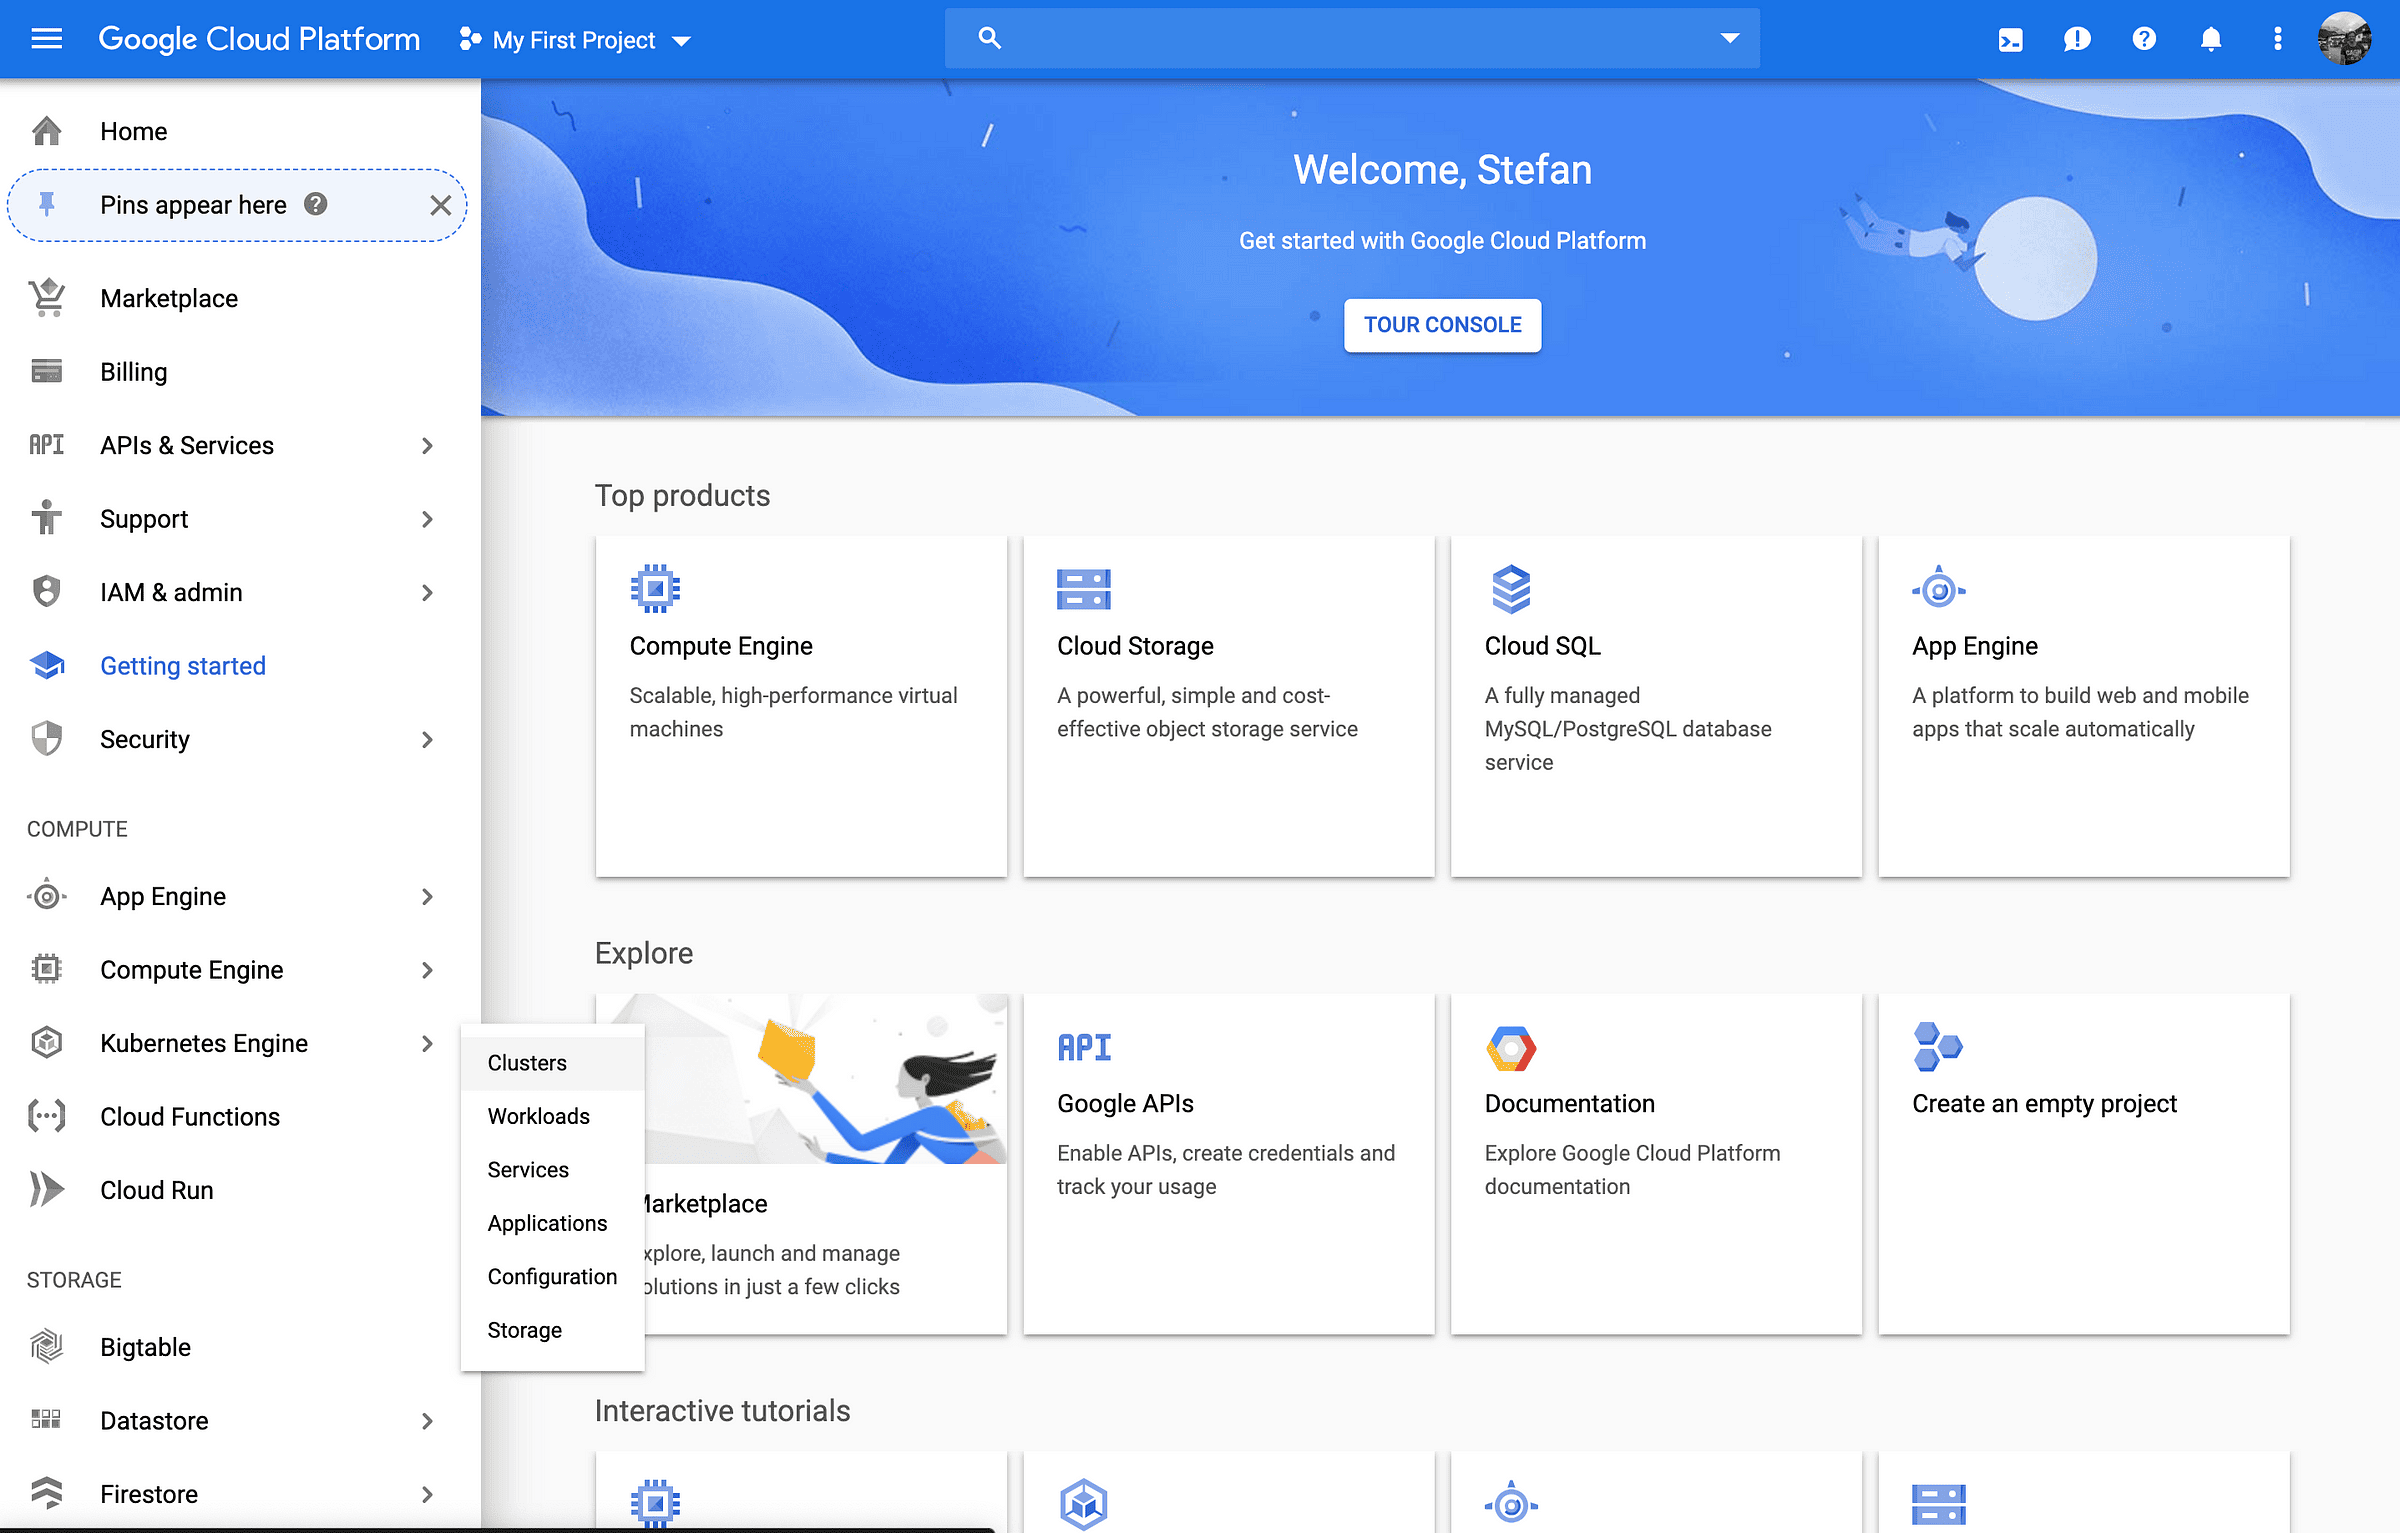This screenshot has height=1533, width=2400.
Task: Open My First Project selector dropdown
Action: click(575, 40)
